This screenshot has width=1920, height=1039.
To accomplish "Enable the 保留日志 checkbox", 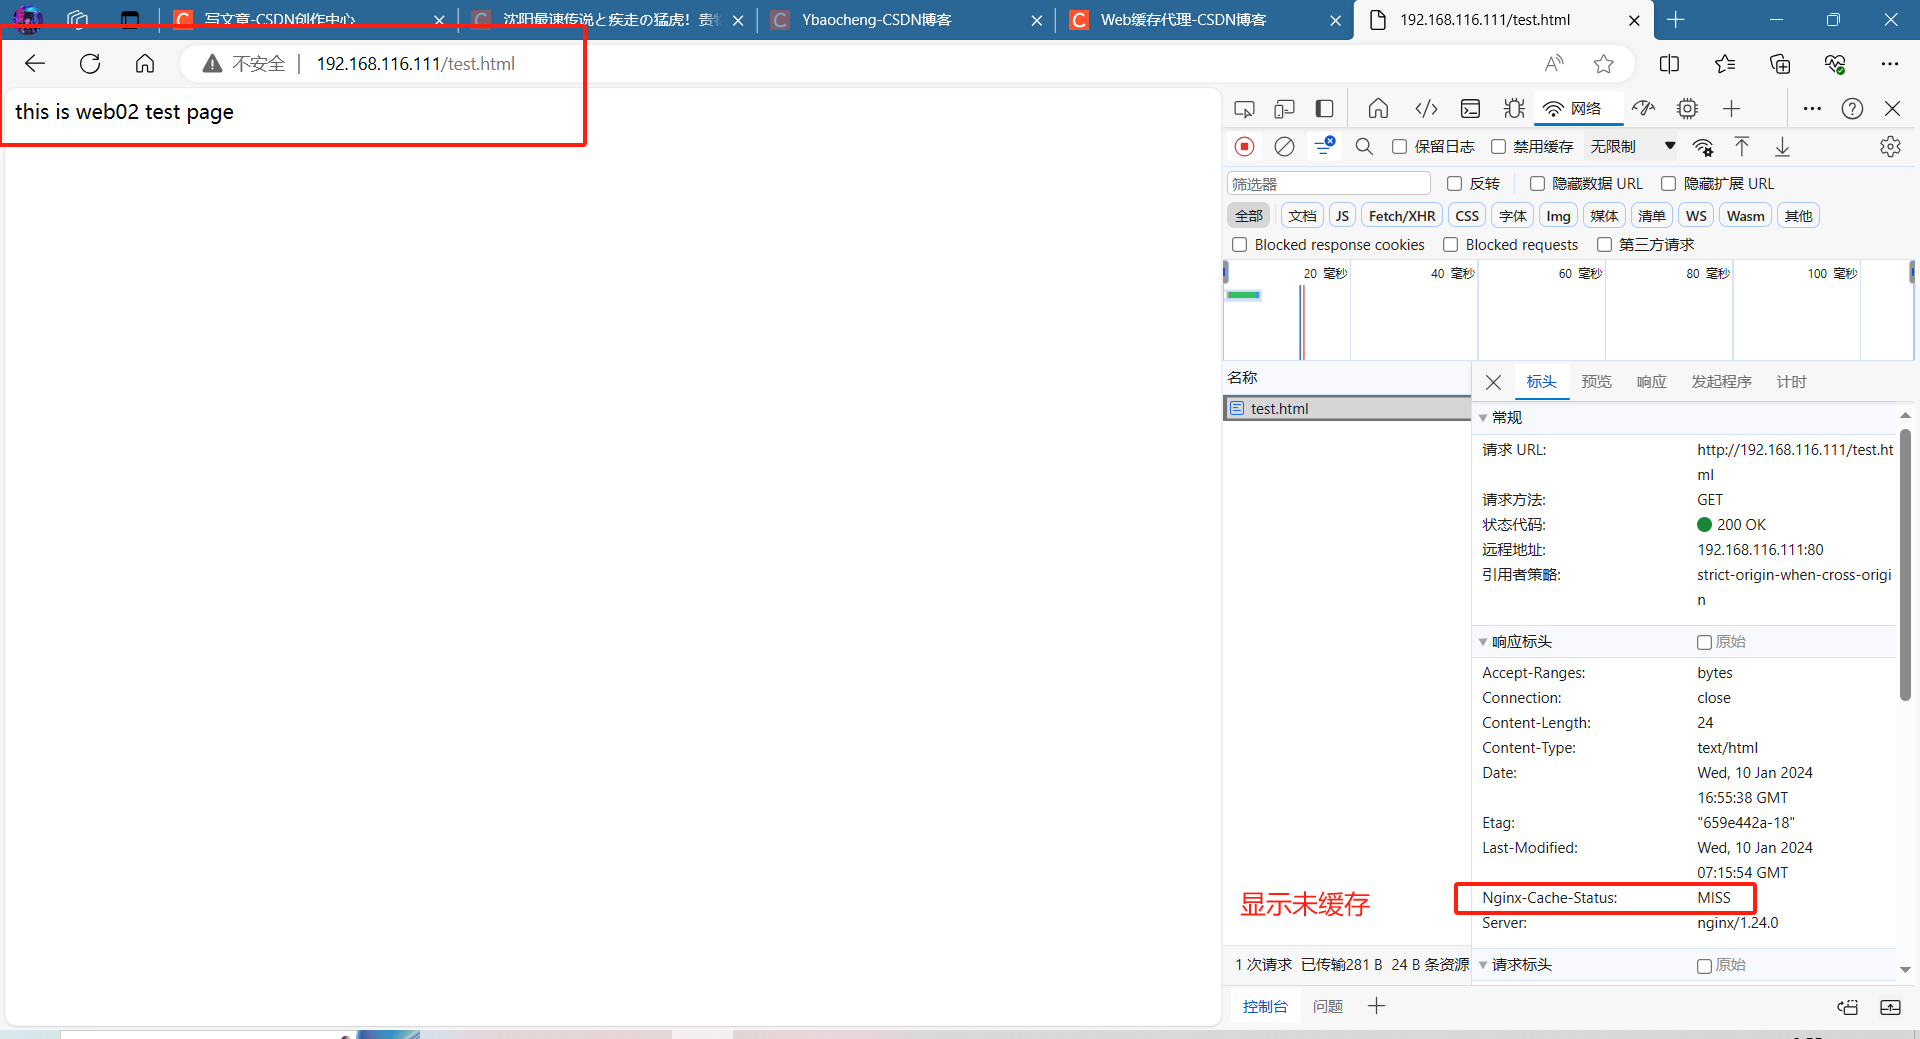I will pos(1400,147).
